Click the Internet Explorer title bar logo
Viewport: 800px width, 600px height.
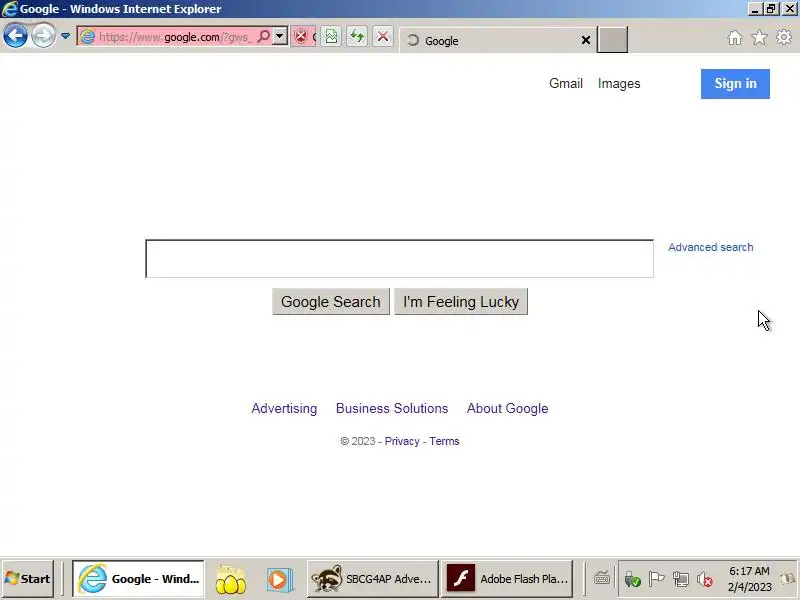(x=10, y=9)
